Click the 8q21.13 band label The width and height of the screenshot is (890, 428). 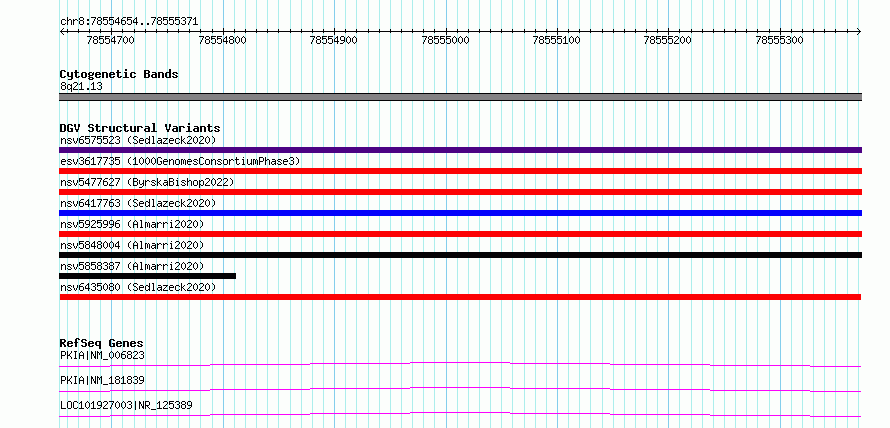pyautogui.click(x=81, y=87)
